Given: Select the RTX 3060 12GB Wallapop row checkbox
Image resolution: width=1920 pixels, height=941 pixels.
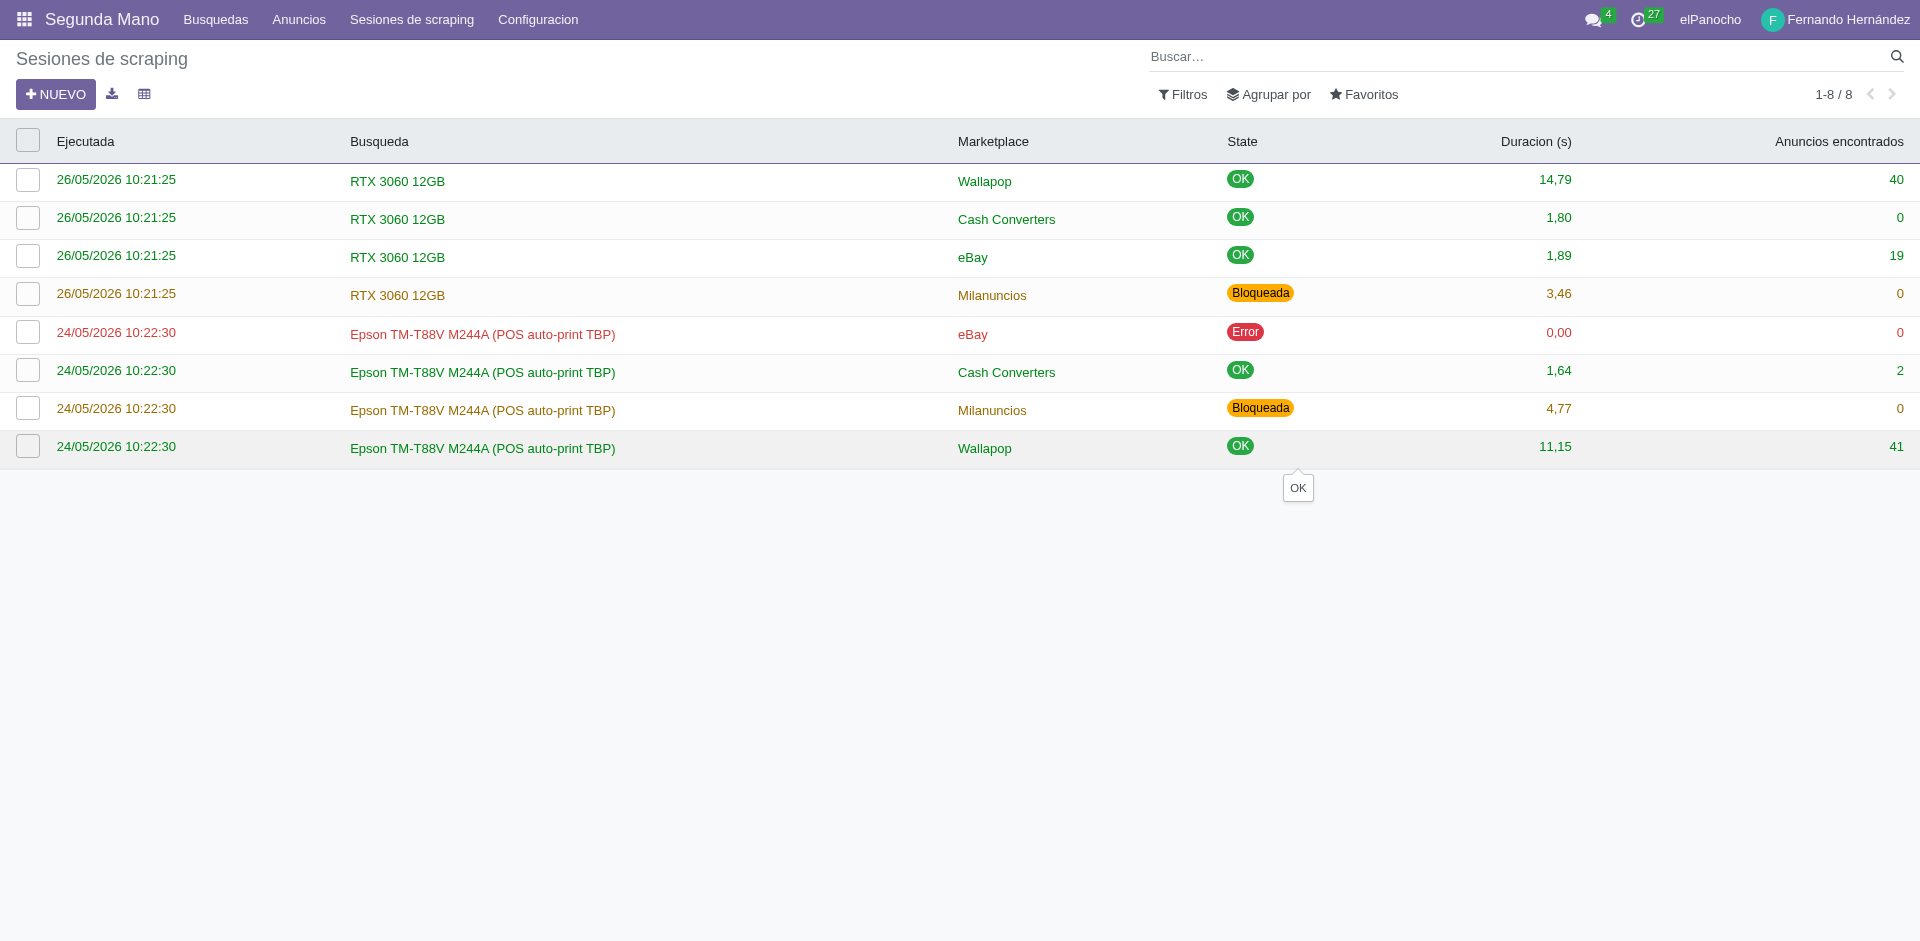Looking at the screenshot, I should (x=28, y=180).
